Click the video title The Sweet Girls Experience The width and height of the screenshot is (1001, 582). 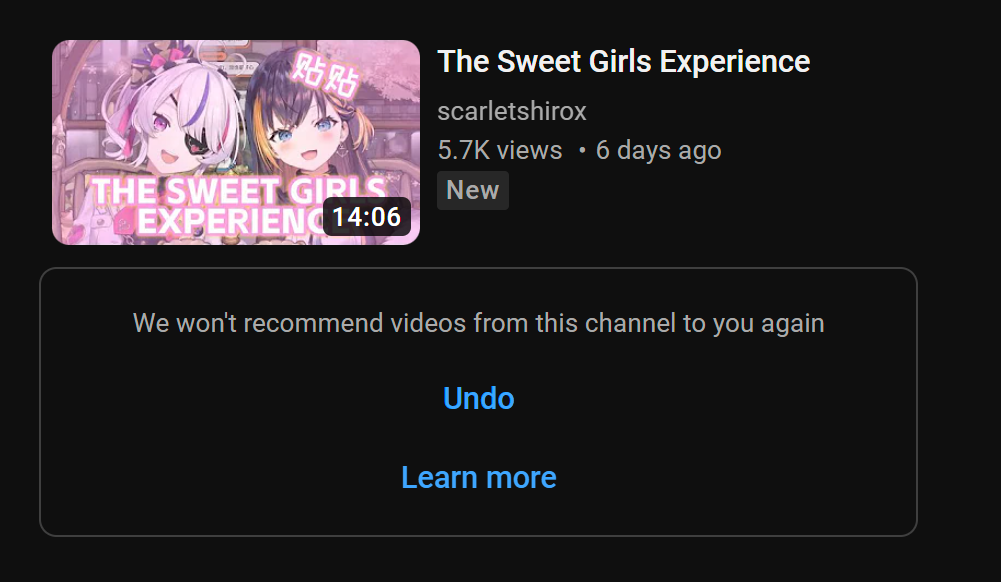point(624,62)
